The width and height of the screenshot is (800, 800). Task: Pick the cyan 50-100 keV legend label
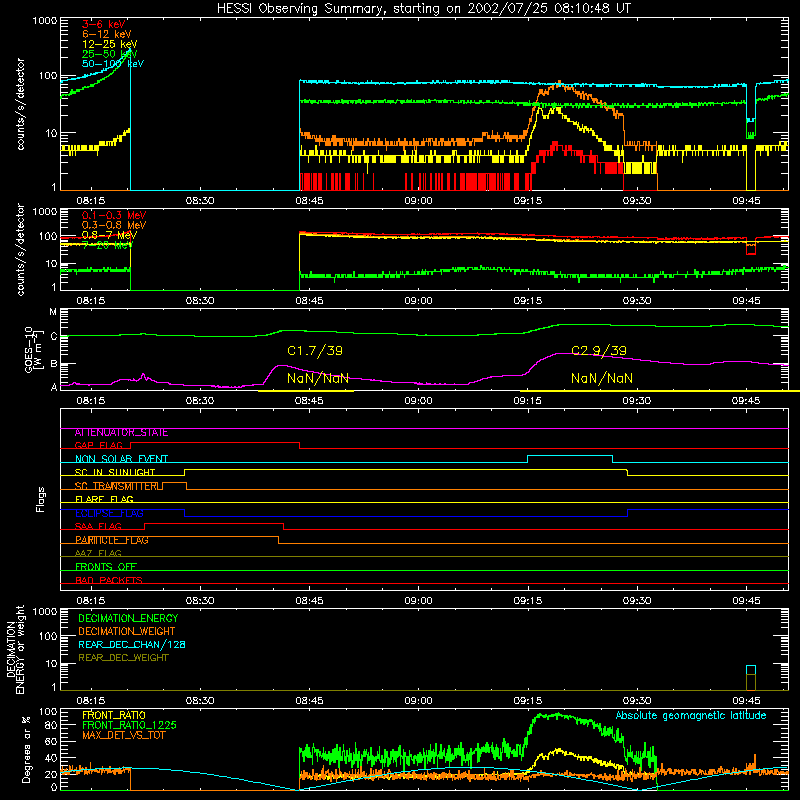pyautogui.click(x=113, y=64)
